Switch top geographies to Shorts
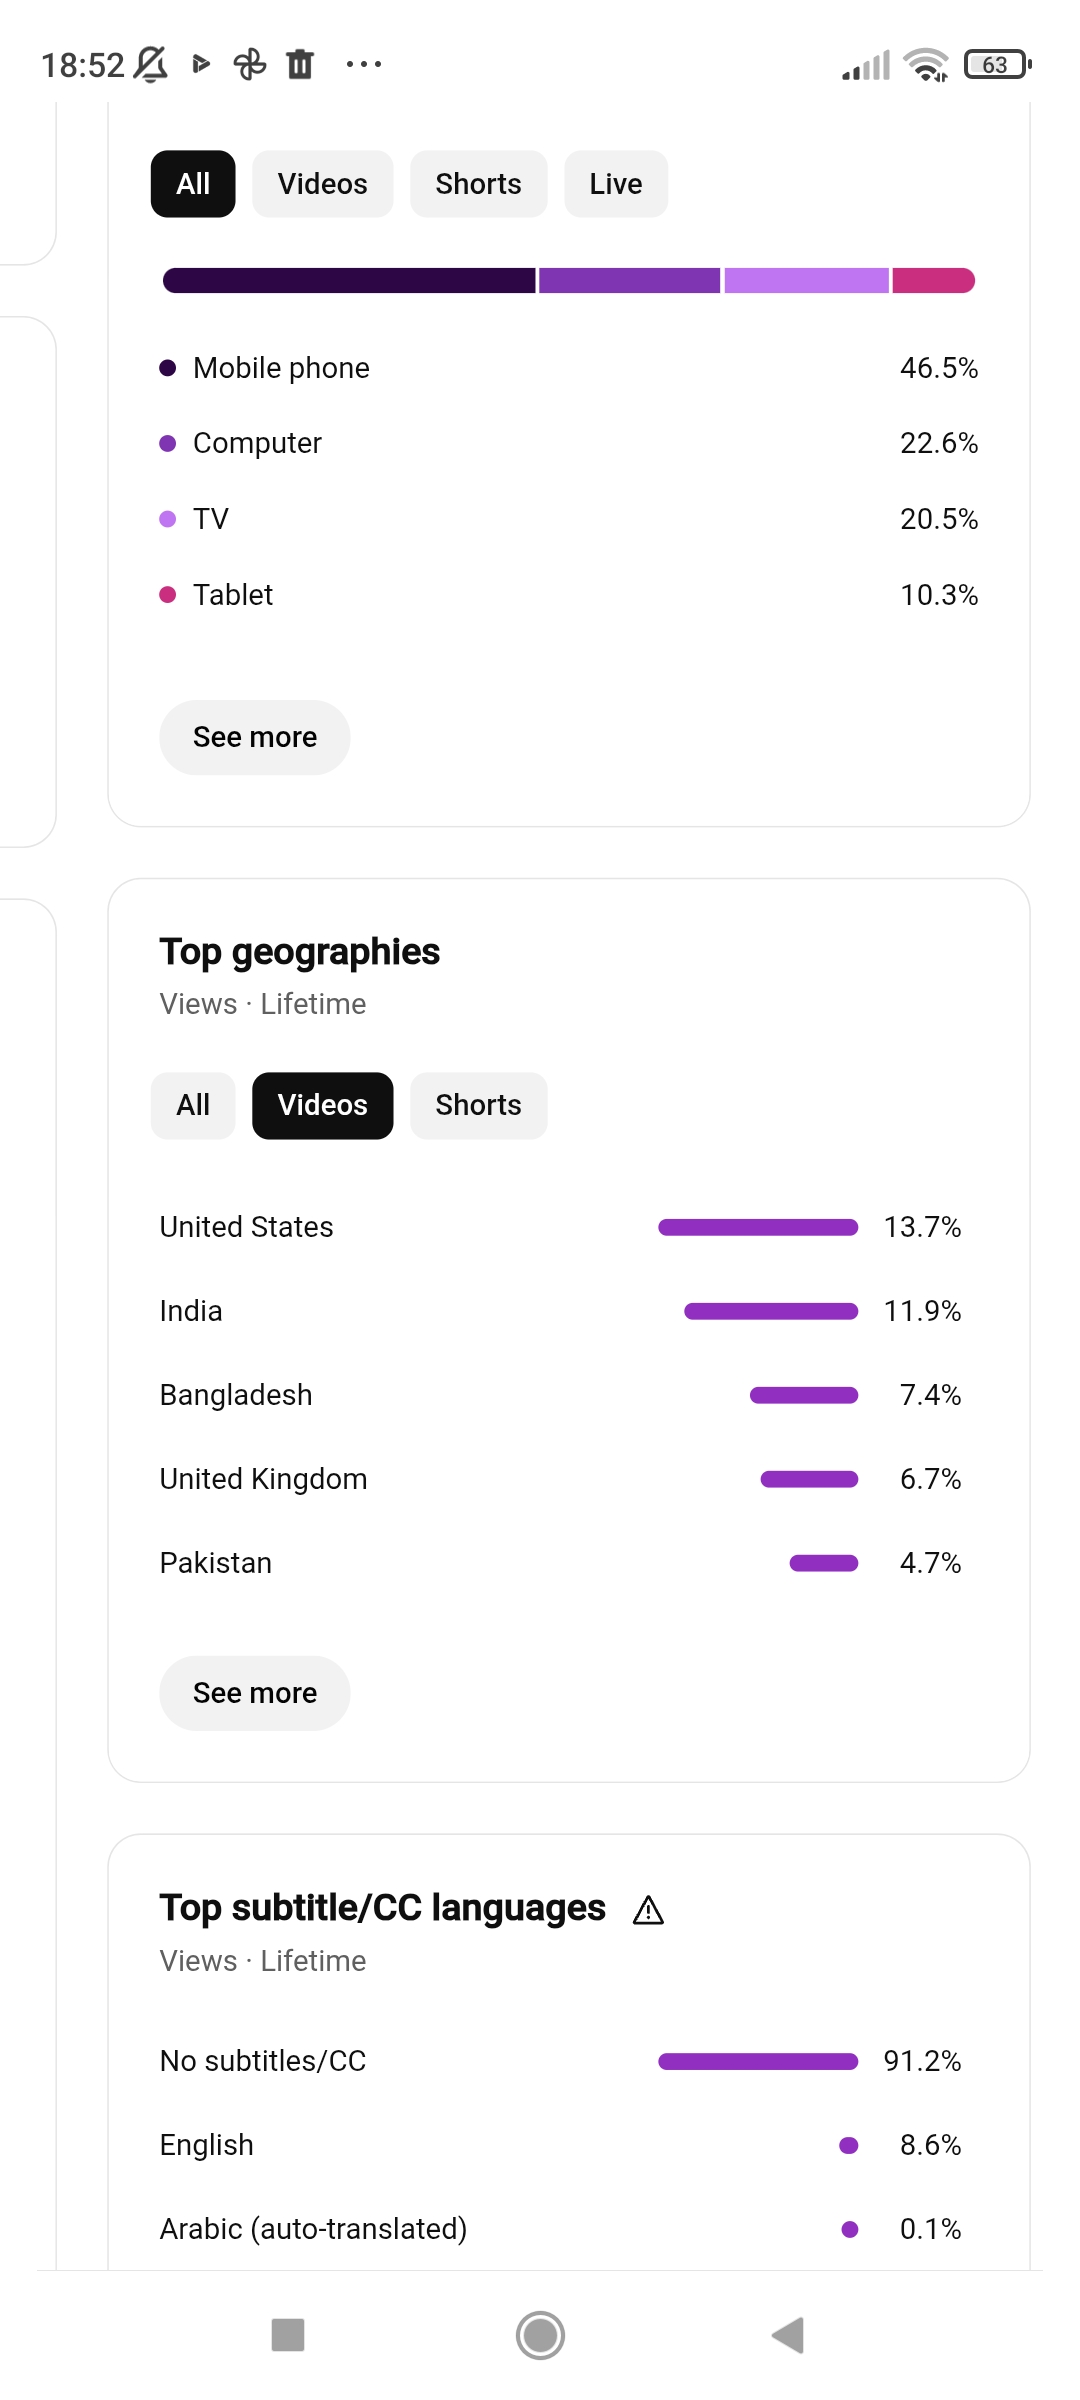 coord(479,1105)
